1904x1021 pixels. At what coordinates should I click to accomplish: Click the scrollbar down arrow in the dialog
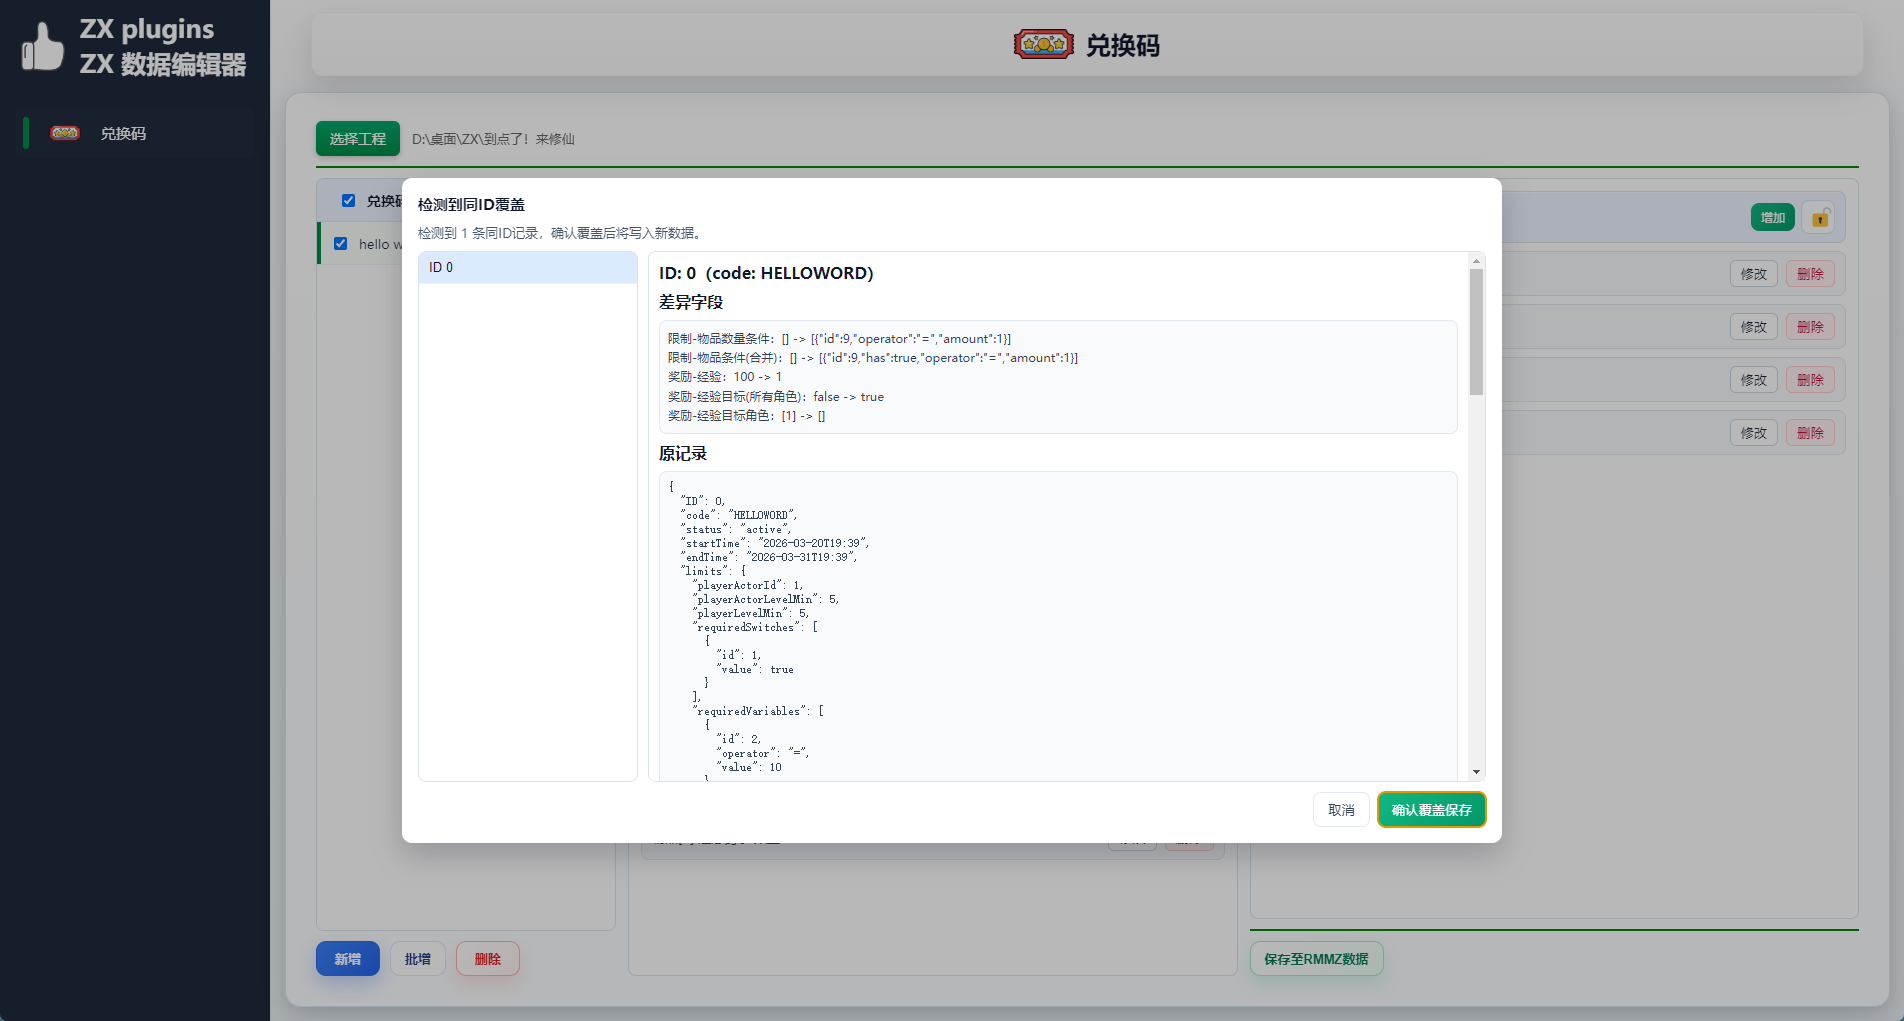(x=1476, y=772)
